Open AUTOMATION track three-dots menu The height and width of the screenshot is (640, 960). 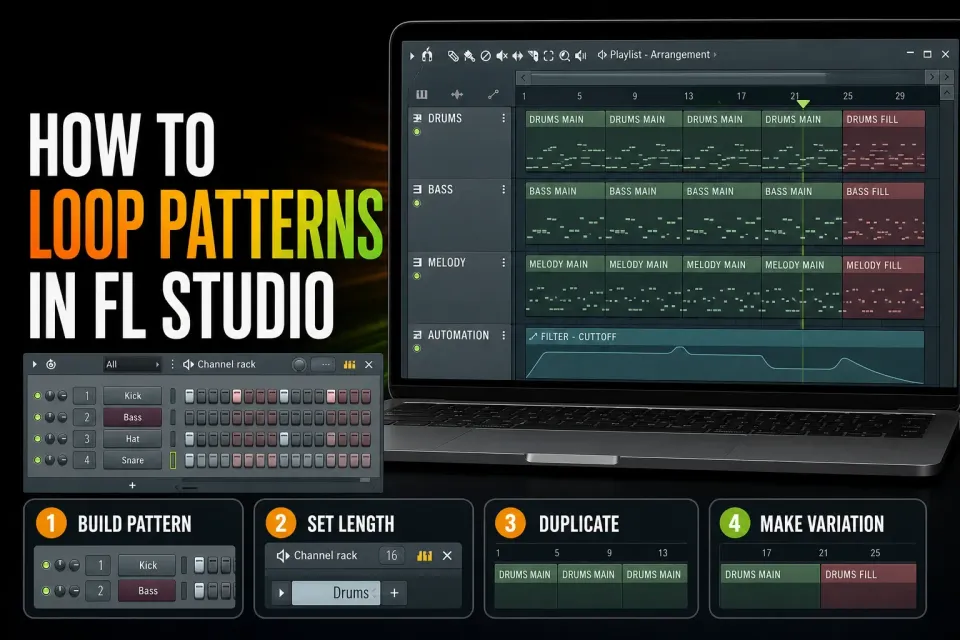click(x=504, y=335)
